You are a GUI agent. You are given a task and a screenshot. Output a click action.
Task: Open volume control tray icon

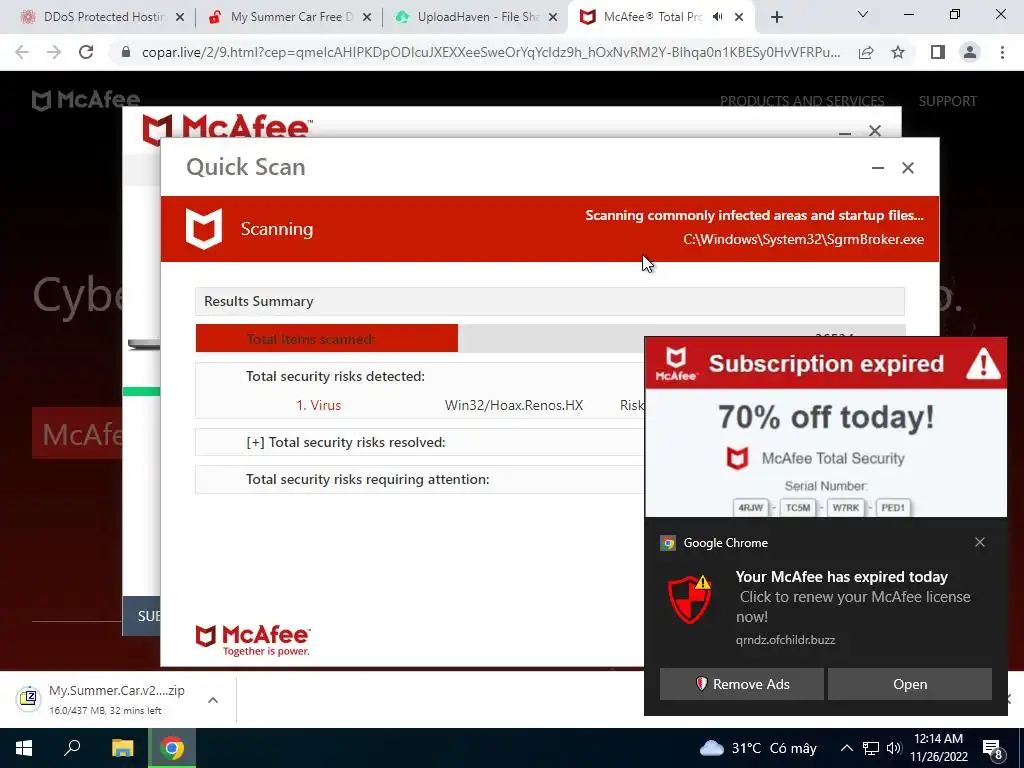point(894,748)
